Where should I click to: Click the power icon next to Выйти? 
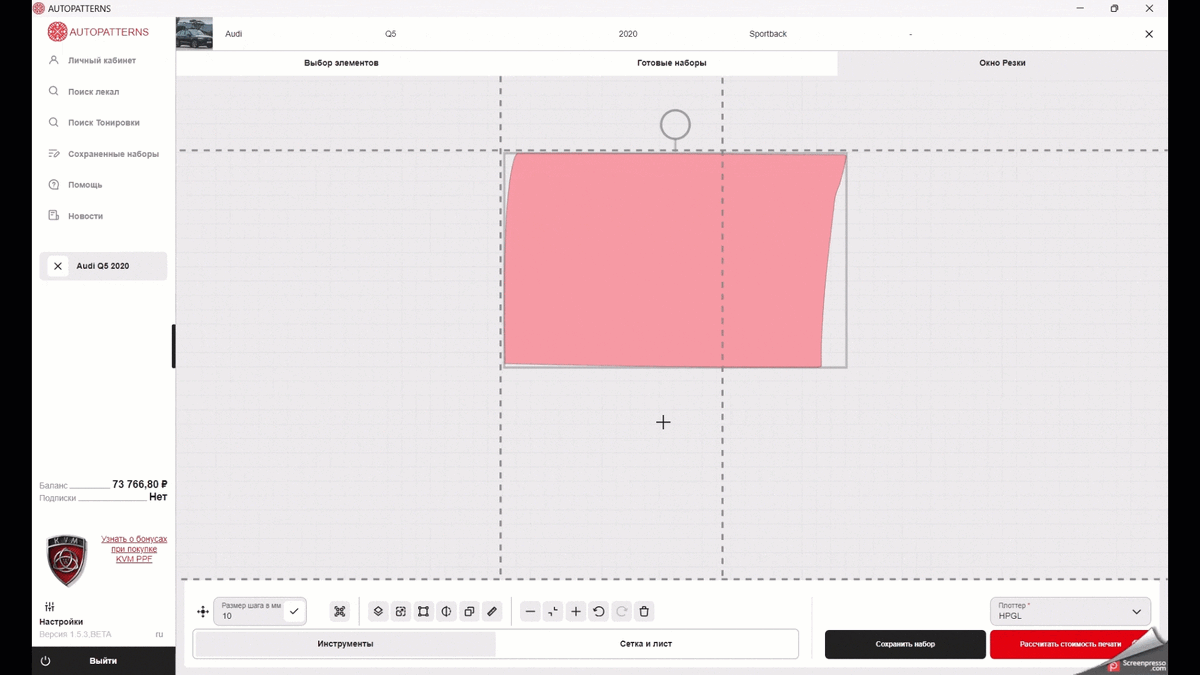tap(46, 661)
